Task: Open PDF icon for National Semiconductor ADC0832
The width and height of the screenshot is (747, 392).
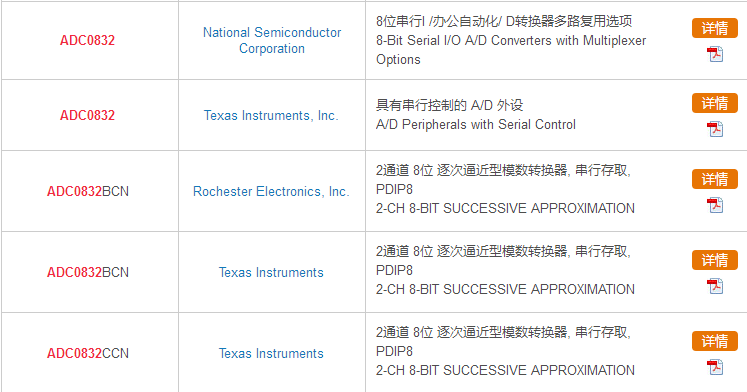Action: 715,54
